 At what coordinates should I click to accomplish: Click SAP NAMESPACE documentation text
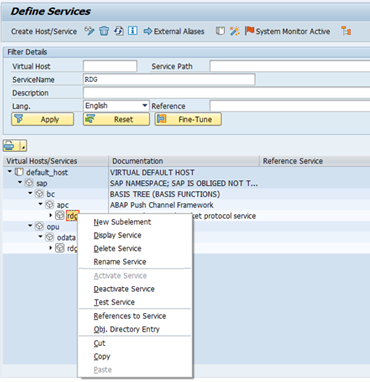(184, 183)
